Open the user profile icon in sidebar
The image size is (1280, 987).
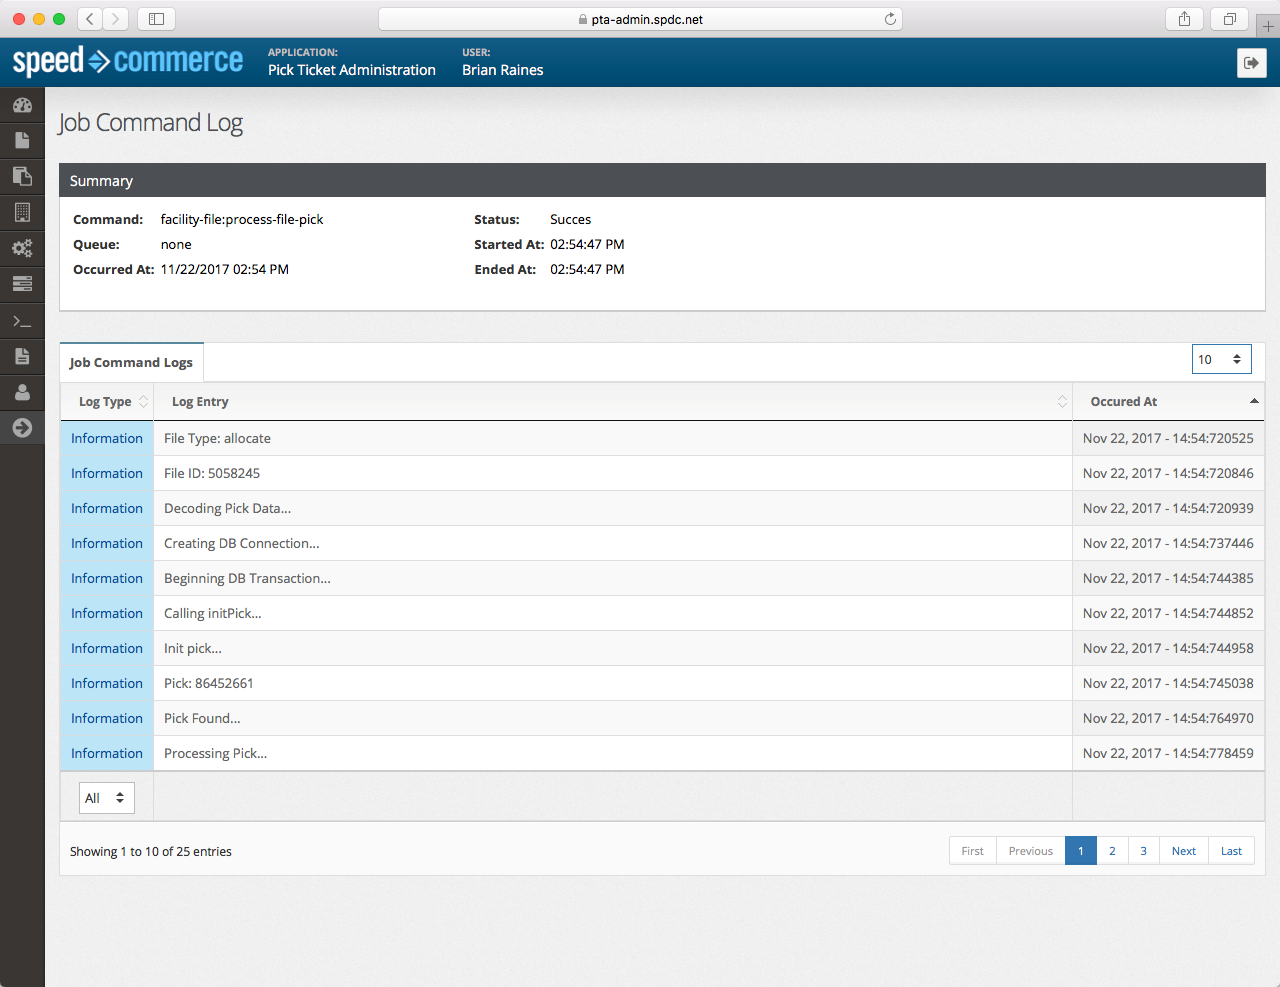coord(22,392)
